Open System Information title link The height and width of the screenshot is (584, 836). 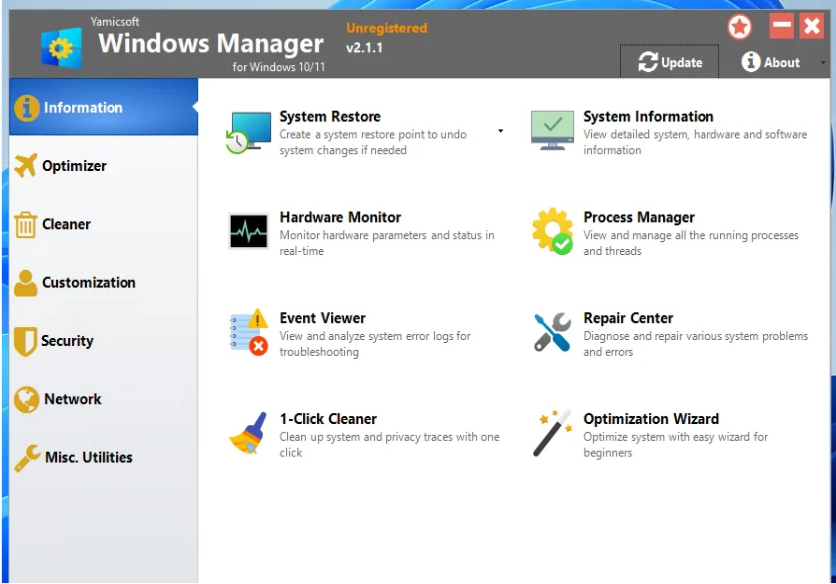(x=648, y=116)
